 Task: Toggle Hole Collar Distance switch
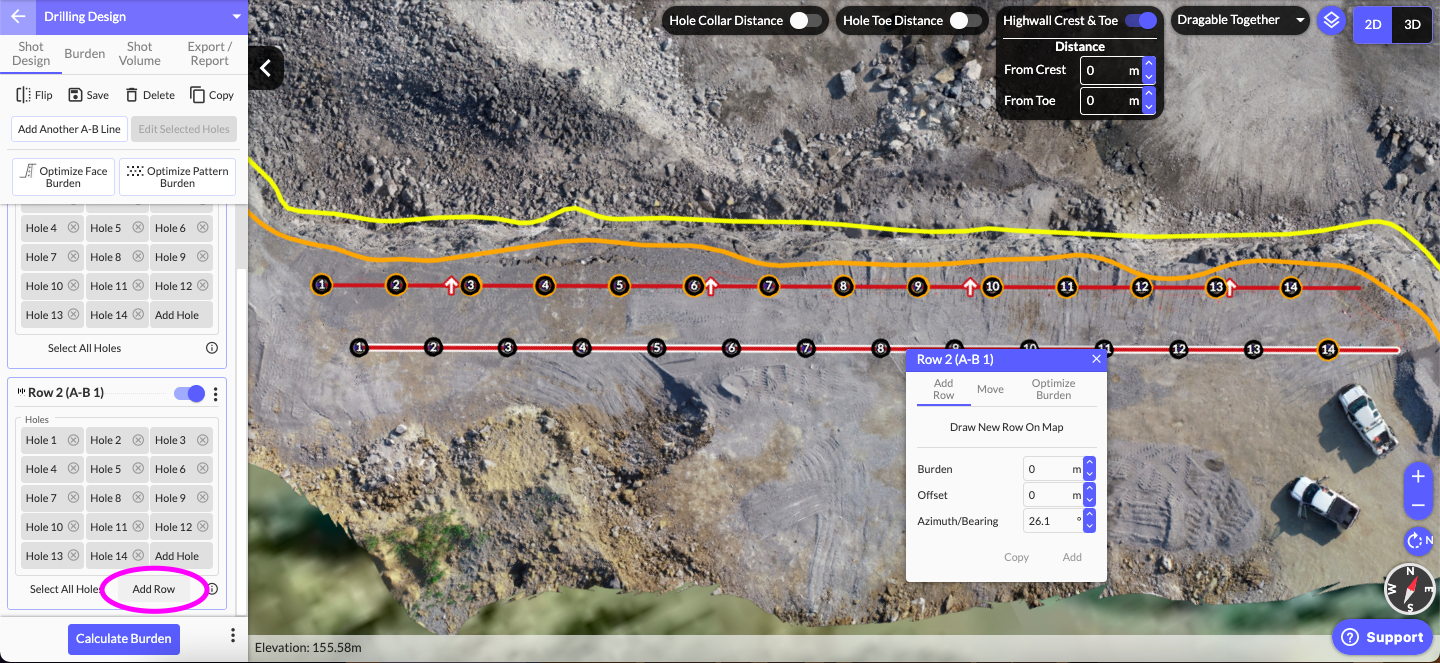pyautogui.click(x=805, y=21)
